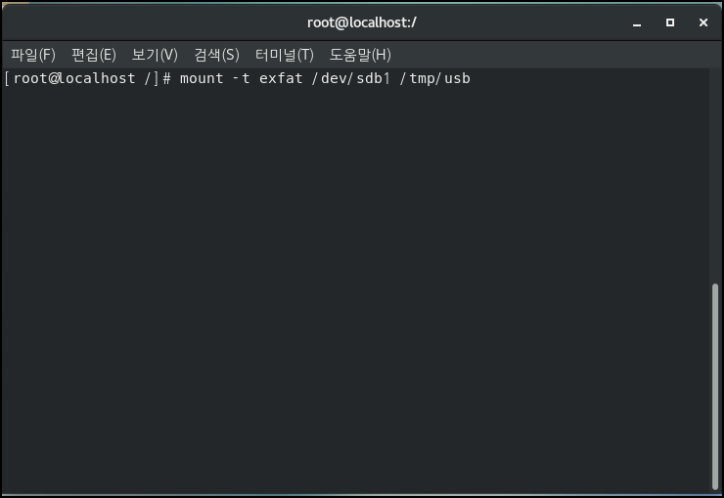Viewport: 724px width, 498px height.
Task: Close the root@localhost terminal window
Action: [703, 23]
